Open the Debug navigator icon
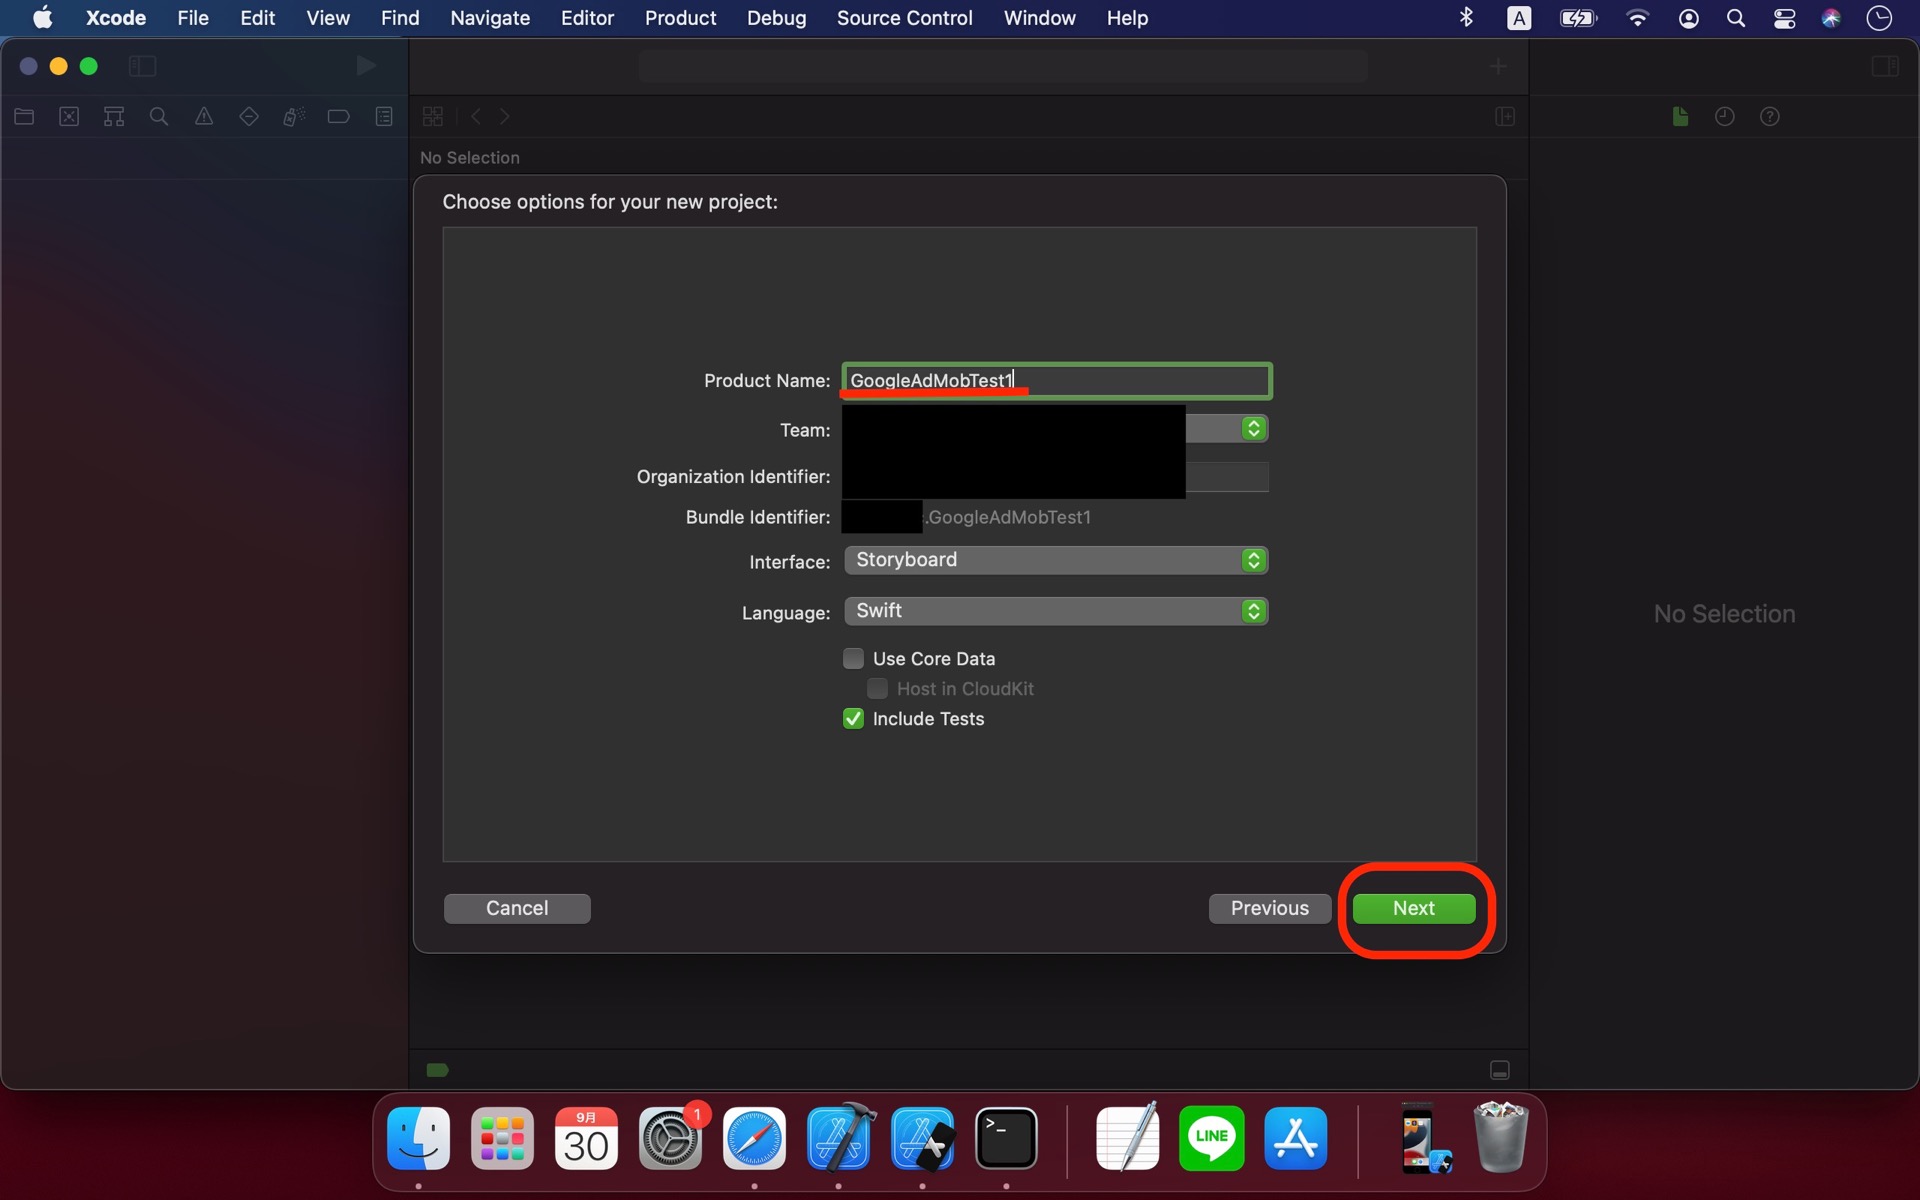The image size is (1920, 1200). (x=294, y=117)
